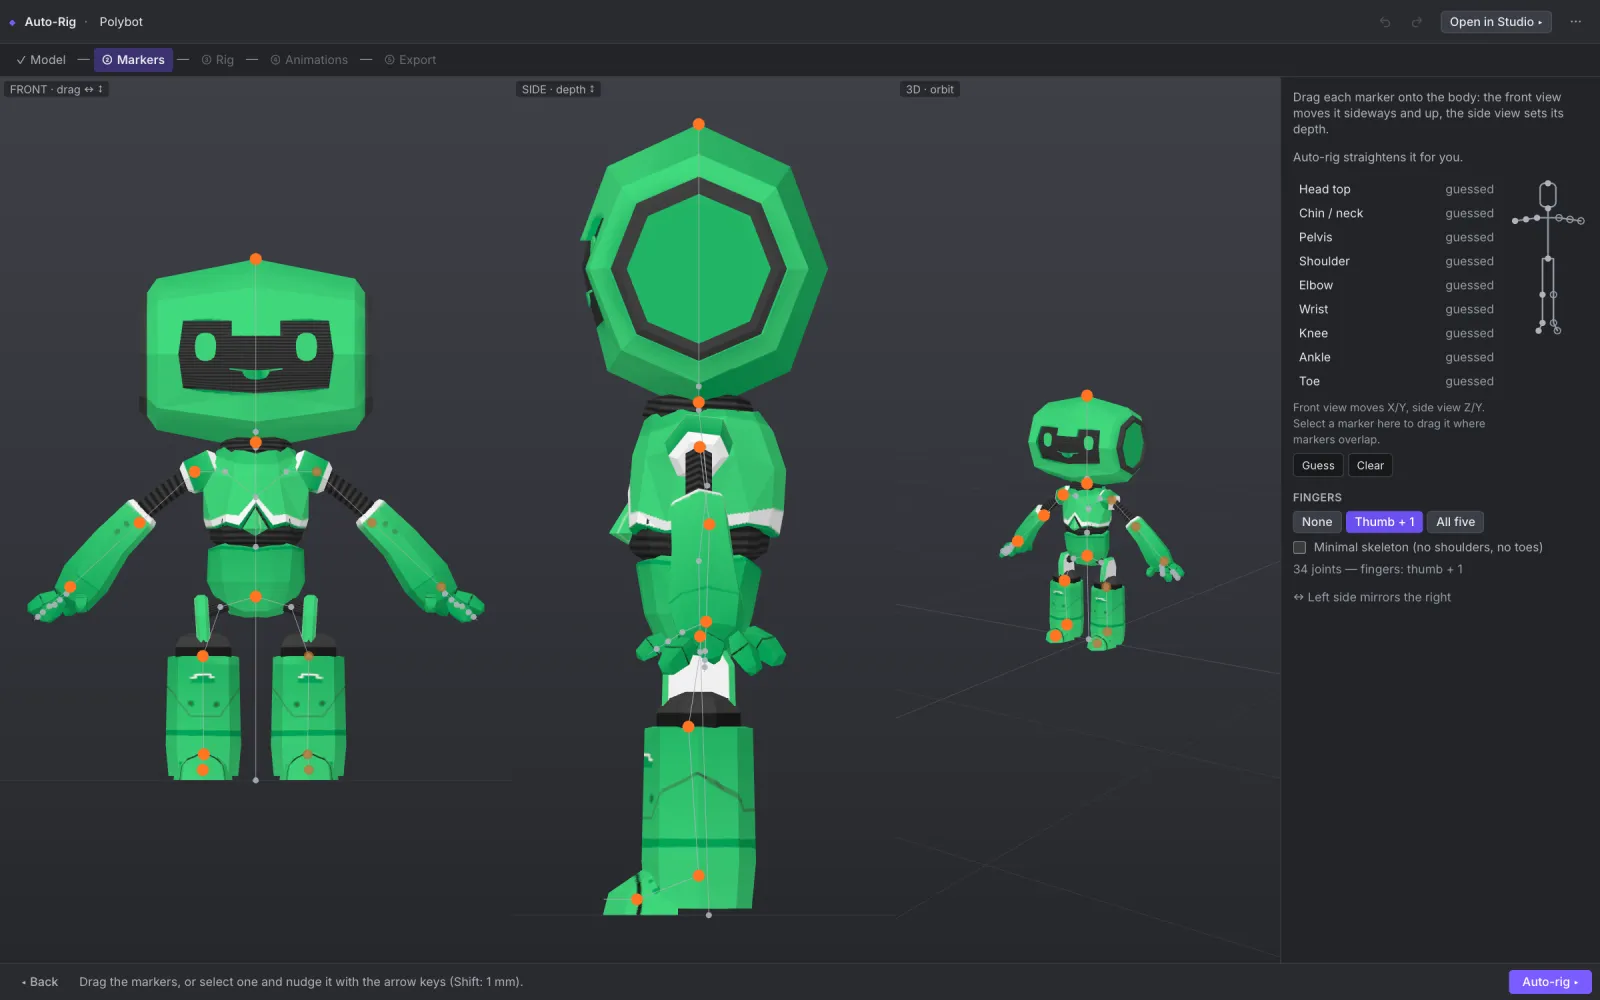Click the redo arrow icon
This screenshot has width=1600, height=1000.
coord(1417,22)
